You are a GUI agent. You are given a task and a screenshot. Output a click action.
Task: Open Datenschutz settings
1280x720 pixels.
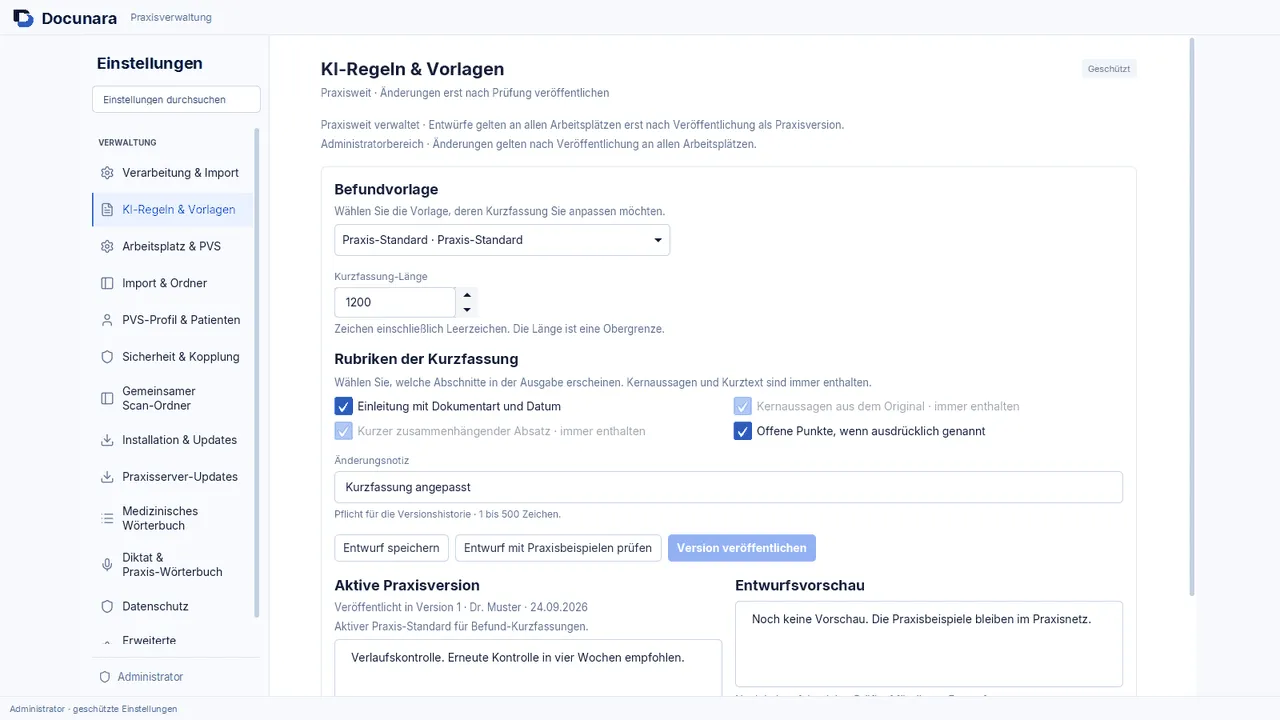click(x=172, y=607)
